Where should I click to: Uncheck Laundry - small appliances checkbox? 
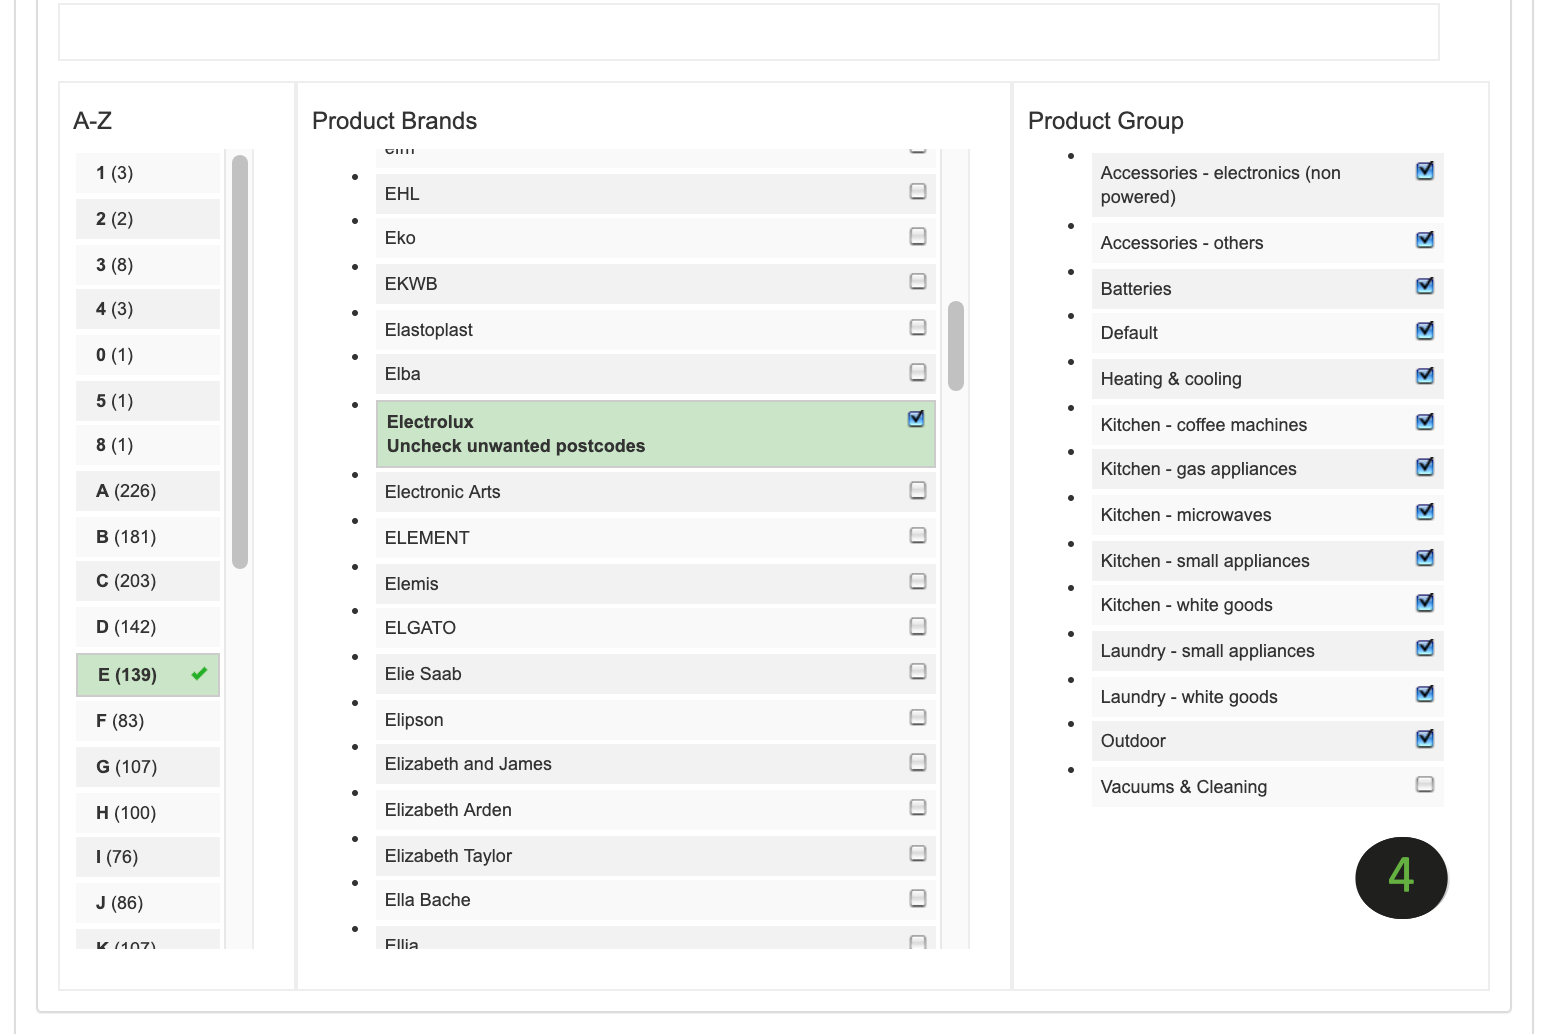click(1425, 648)
